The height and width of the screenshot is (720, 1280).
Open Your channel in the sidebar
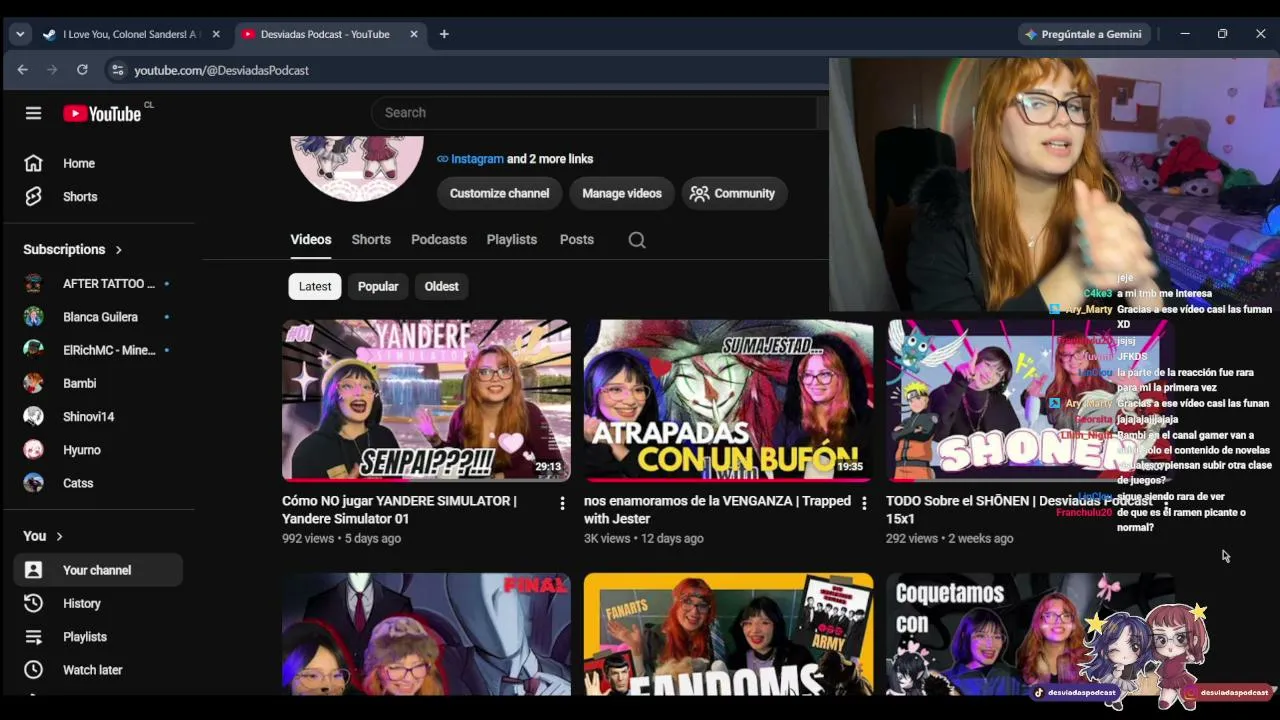pyautogui.click(x=98, y=570)
